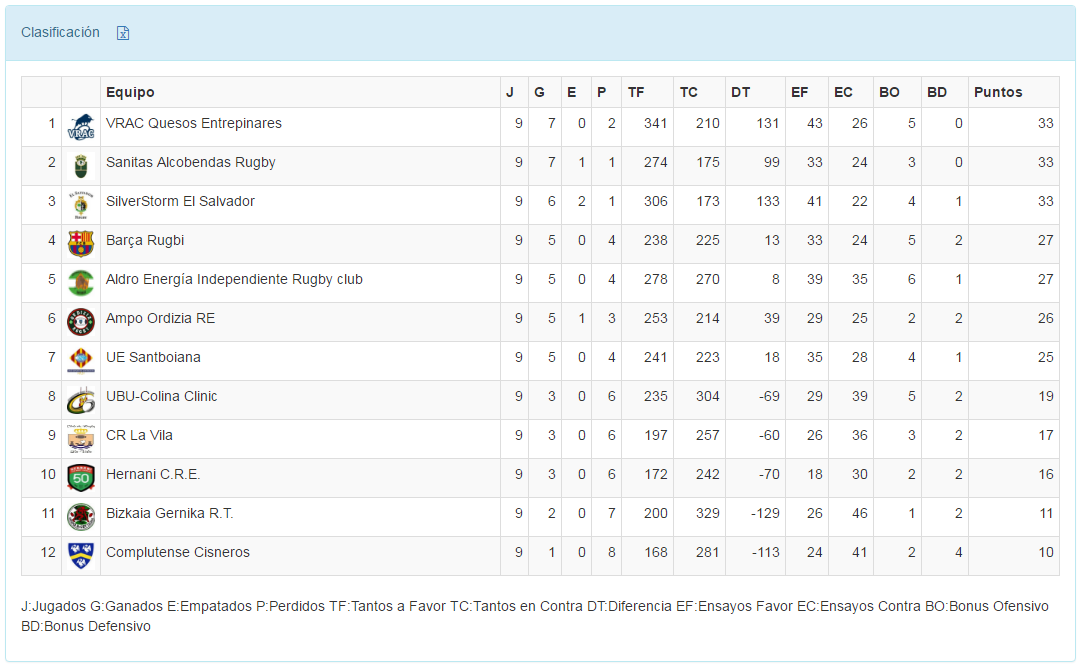Image resolution: width=1078 pixels, height=666 pixels.
Task: Click the DT difference column header
Action: pyautogui.click(x=740, y=92)
